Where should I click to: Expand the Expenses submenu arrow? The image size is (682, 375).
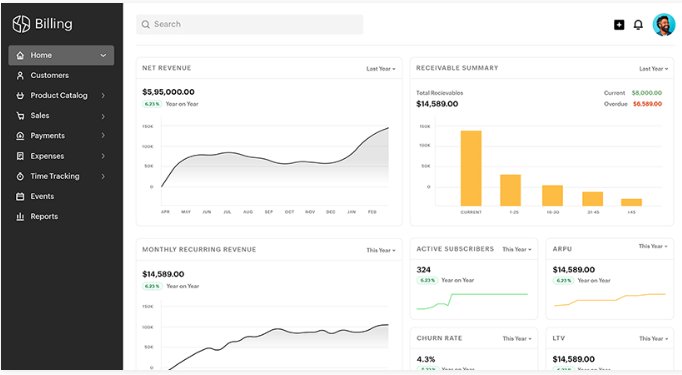(103, 156)
